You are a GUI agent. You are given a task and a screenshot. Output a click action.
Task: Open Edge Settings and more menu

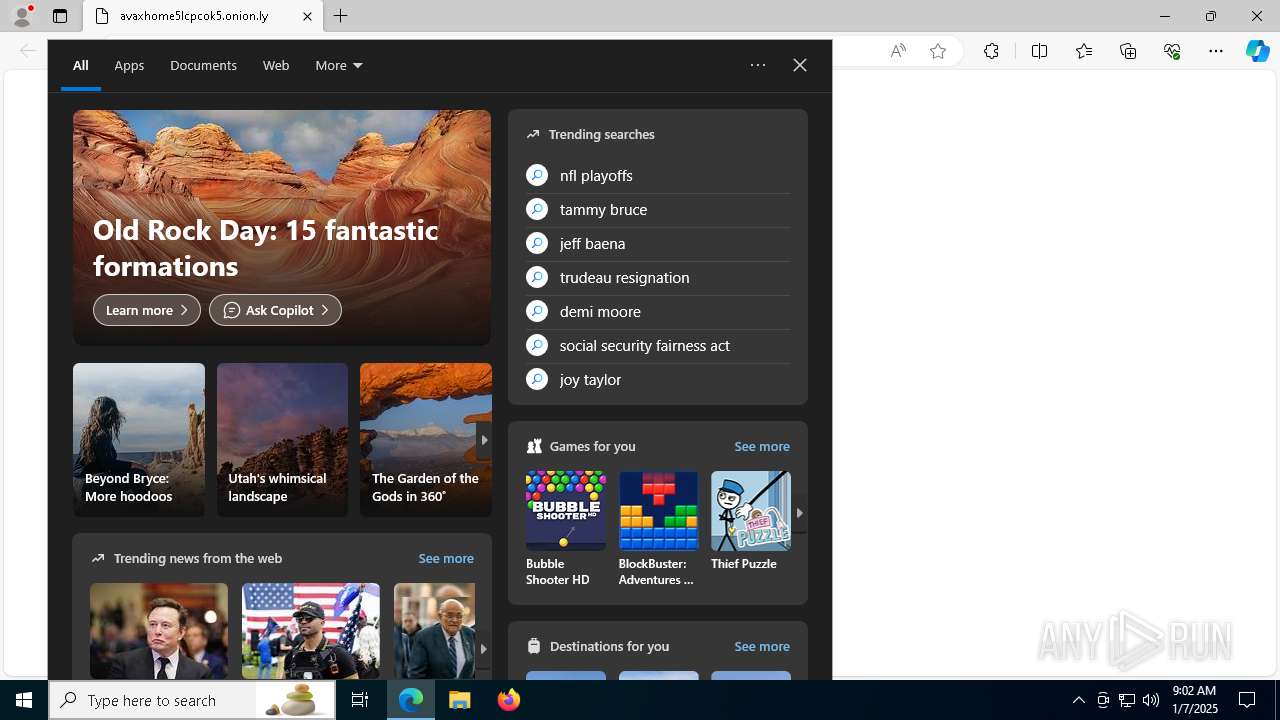1216,51
